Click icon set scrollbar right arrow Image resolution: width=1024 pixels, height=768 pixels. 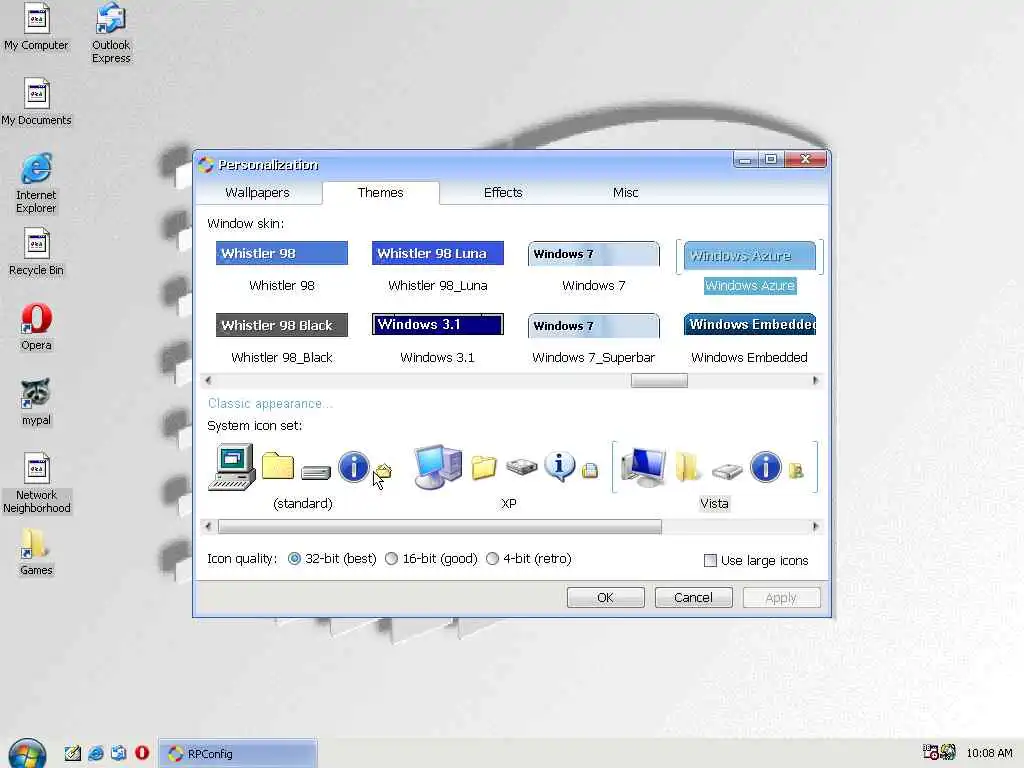(x=815, y=526)
